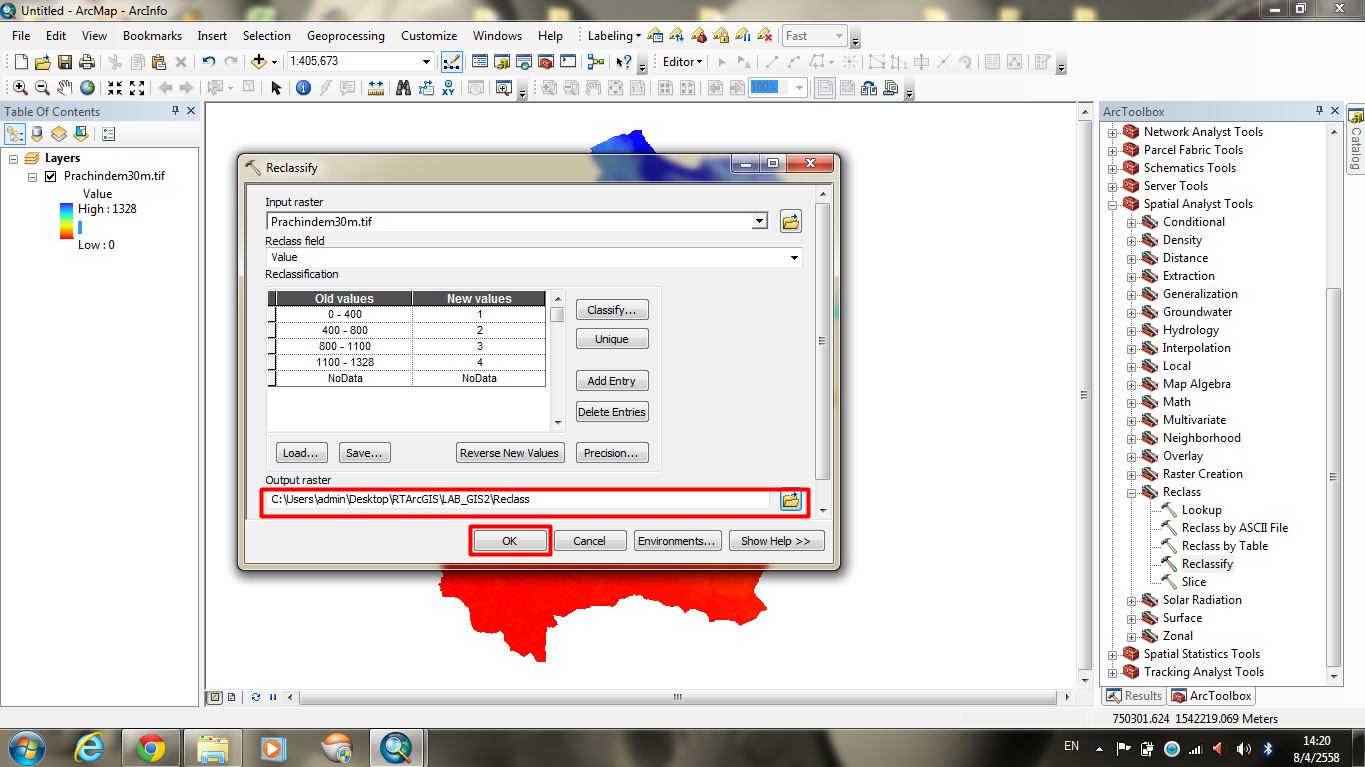This screenshot has width=1365, height=767.
Task: Open the ArcToolbox red toolbox icon
Action: pos(546,62)
